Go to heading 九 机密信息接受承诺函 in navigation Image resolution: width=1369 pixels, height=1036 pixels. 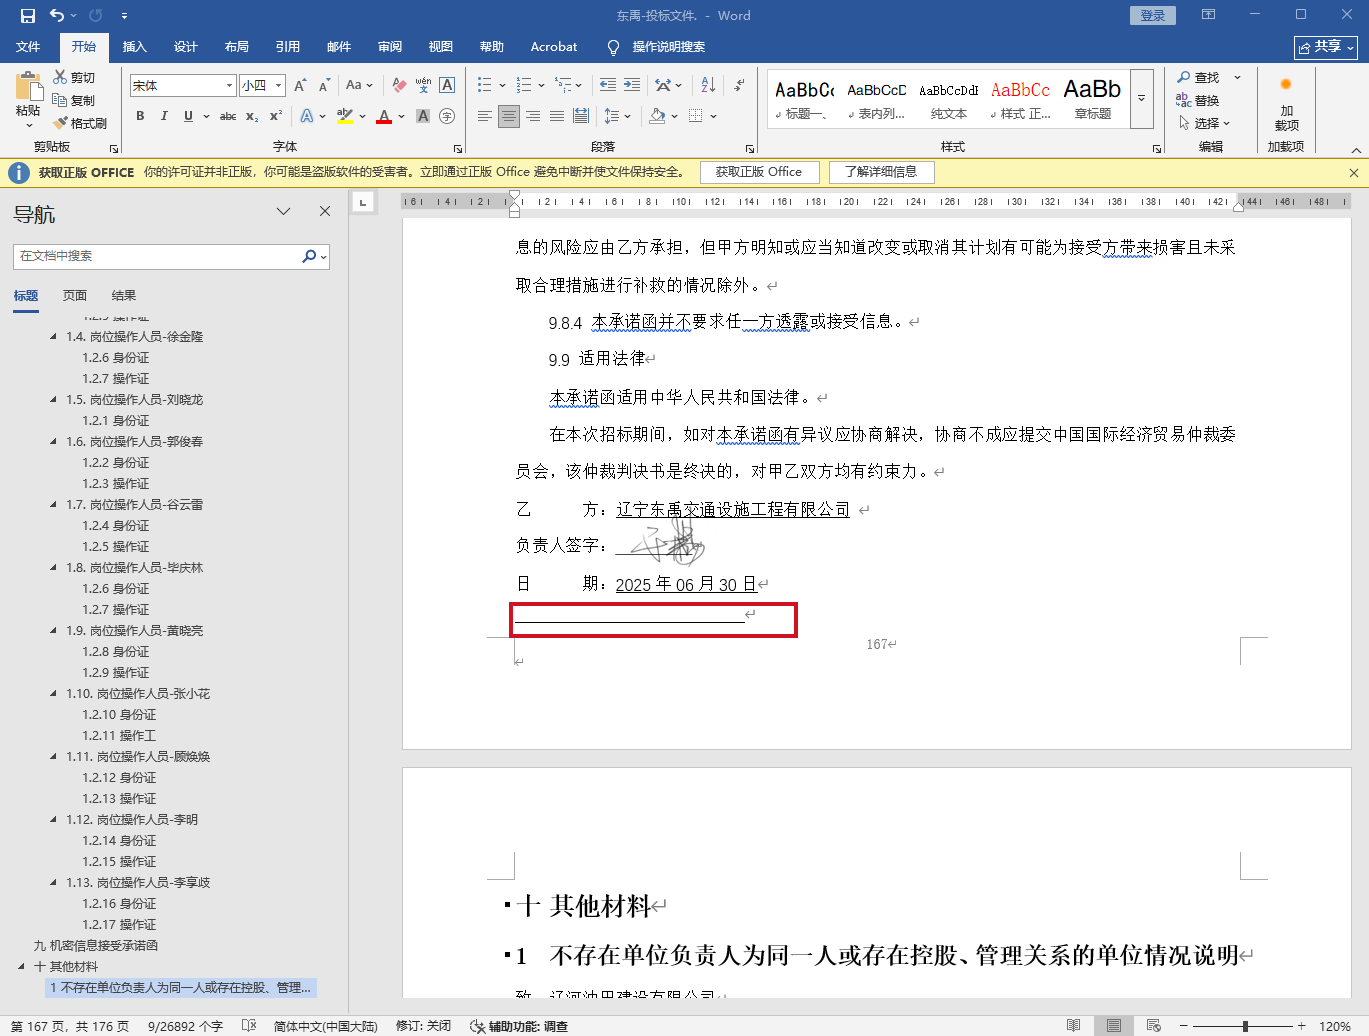pyautogui.click(x=96, y=946)
